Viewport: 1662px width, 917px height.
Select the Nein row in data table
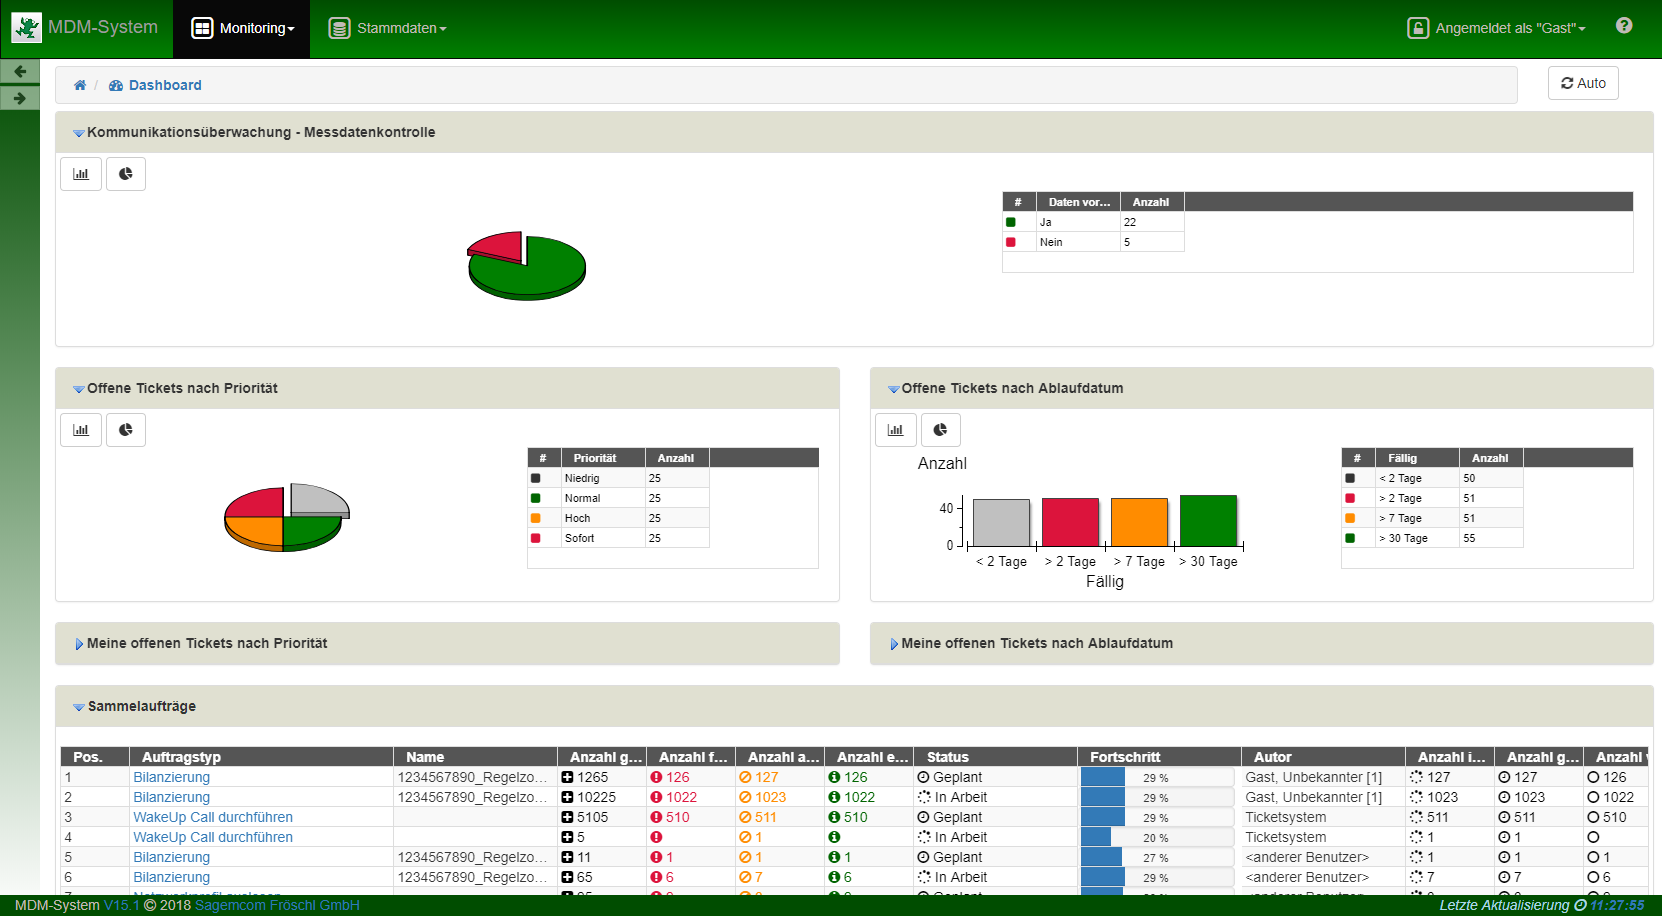pyautogui.click(x=1093, y=242)
